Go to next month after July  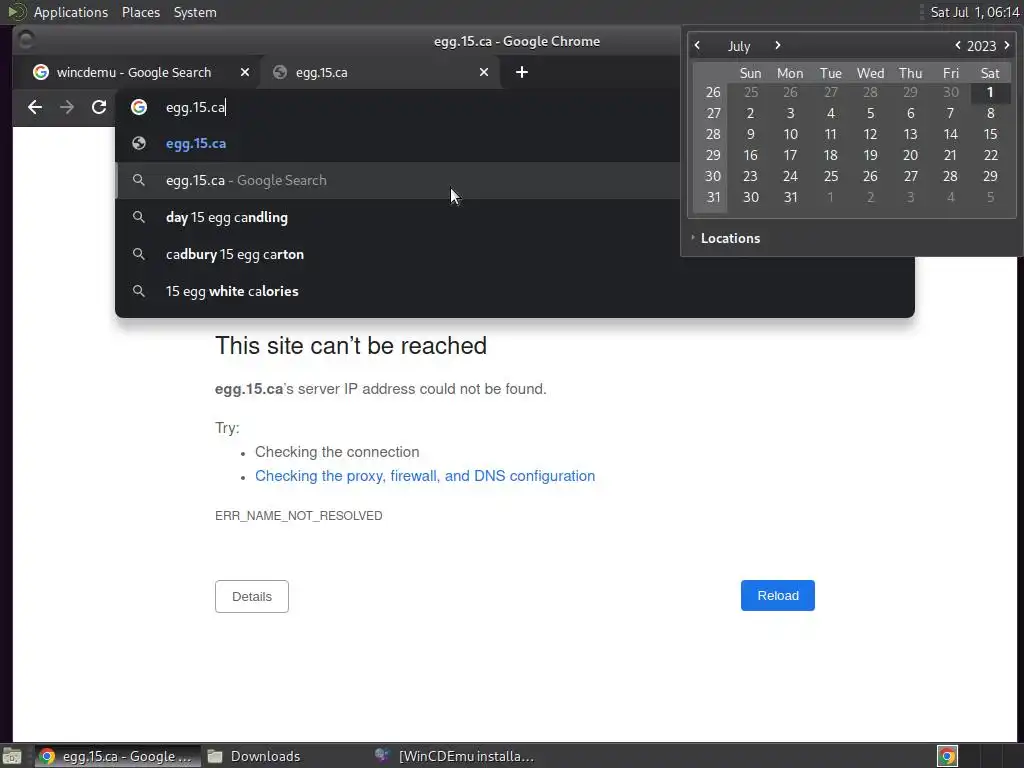[777, 45]
